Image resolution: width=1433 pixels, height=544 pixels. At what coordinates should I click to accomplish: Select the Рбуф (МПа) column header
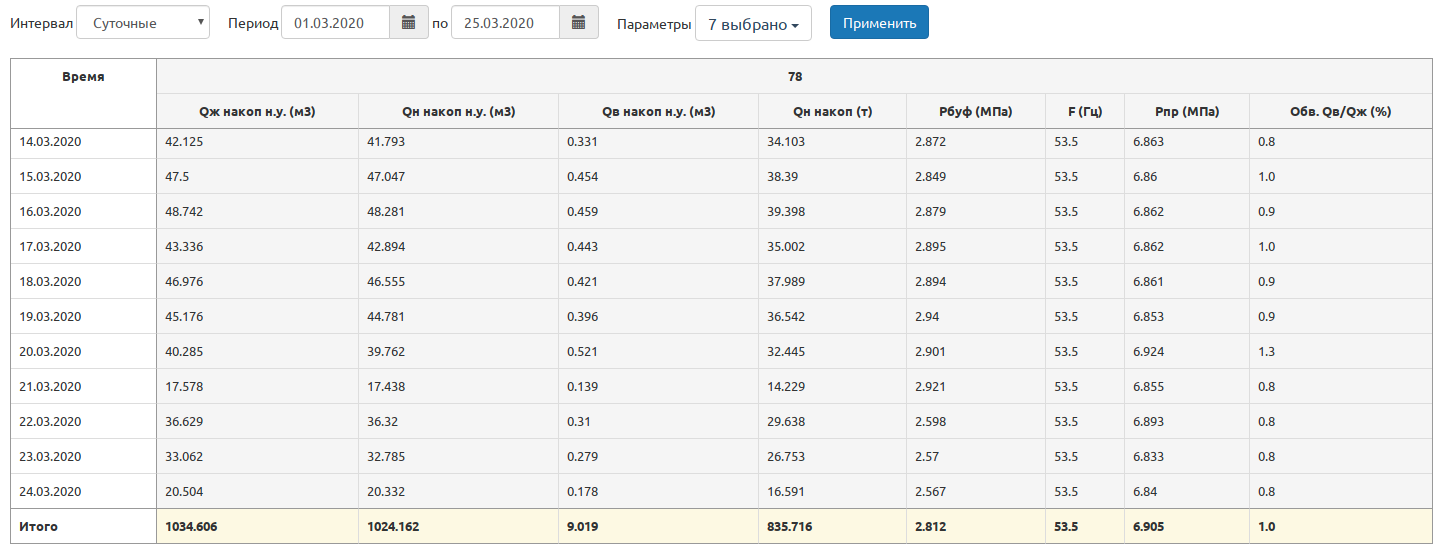[975, 111]
